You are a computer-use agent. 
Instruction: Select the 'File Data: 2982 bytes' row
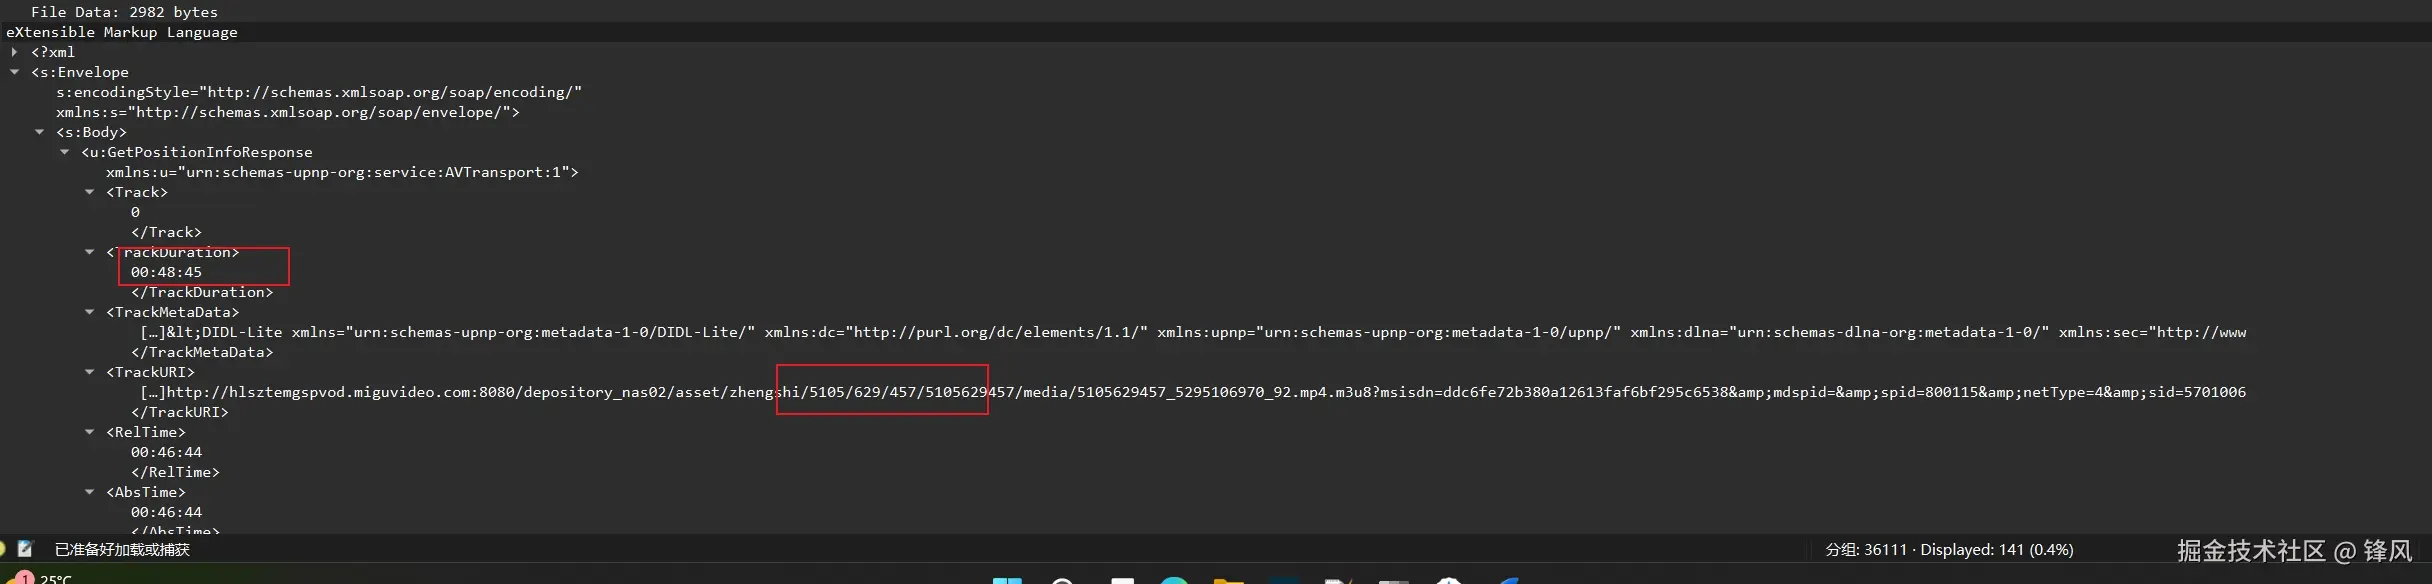pyautogui.click(x=124, y=12)
